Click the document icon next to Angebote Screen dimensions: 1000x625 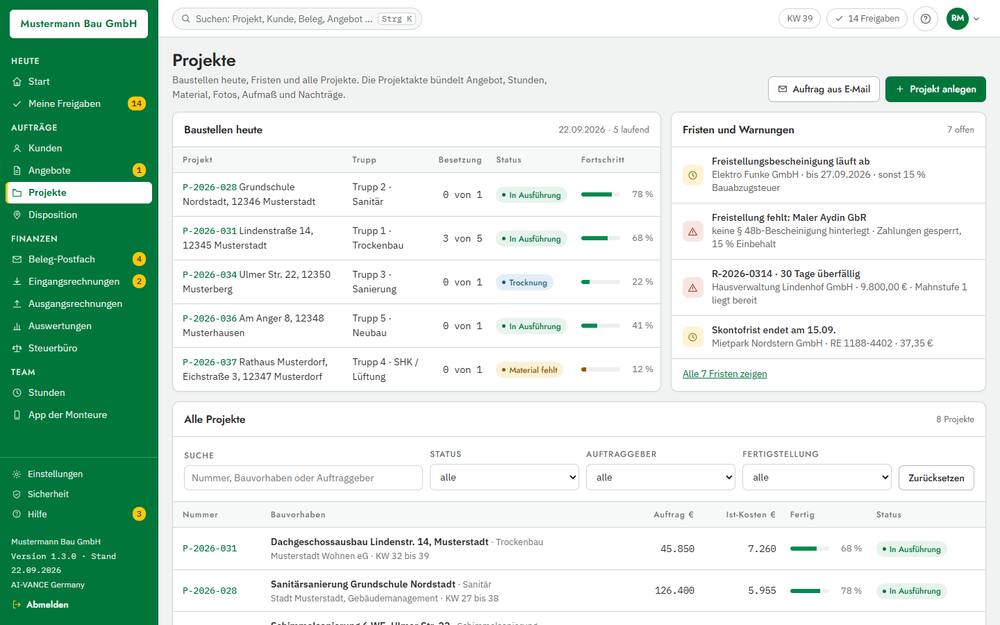point(17,170)
